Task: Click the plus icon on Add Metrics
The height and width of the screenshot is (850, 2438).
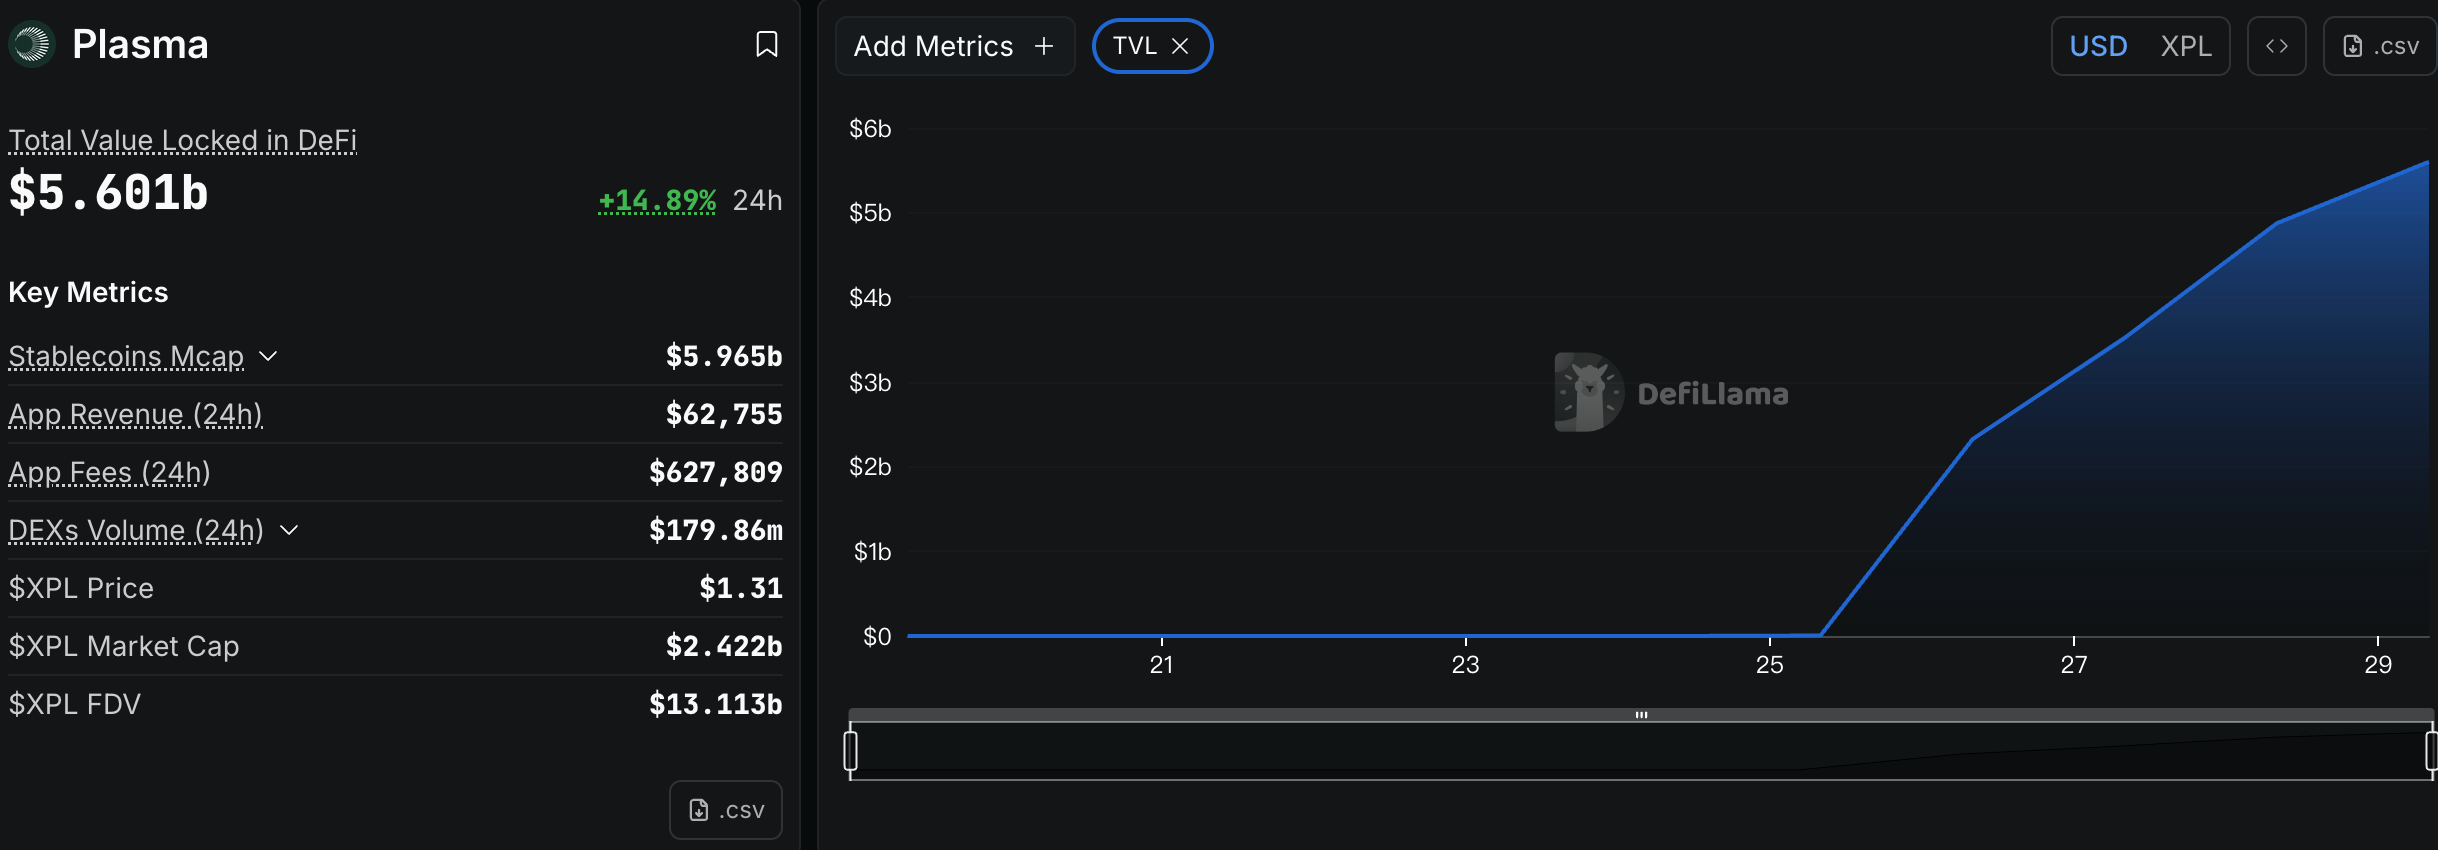Action: coord(1043,45)
